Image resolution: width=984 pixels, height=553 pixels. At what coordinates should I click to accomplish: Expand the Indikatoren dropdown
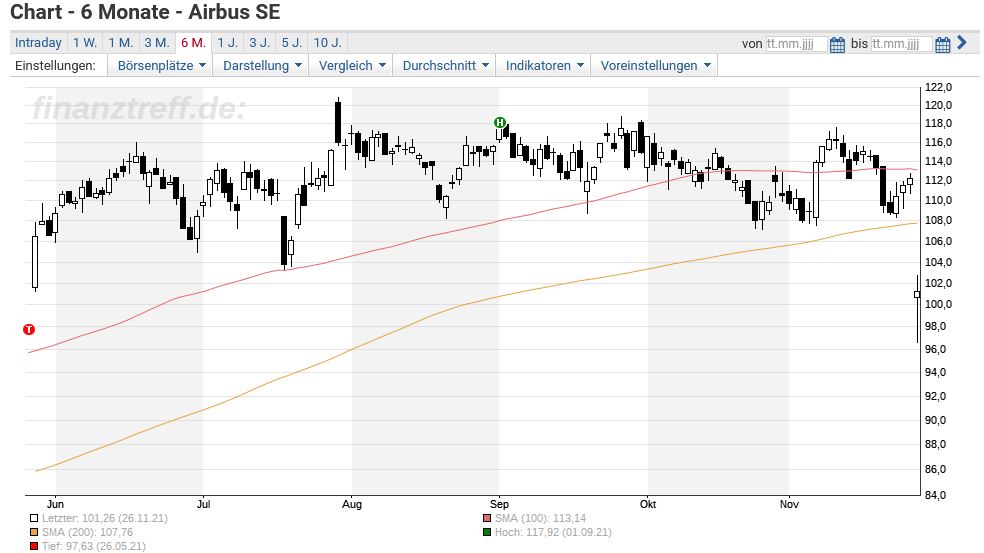pyautogui.click(x=544, y=65)
